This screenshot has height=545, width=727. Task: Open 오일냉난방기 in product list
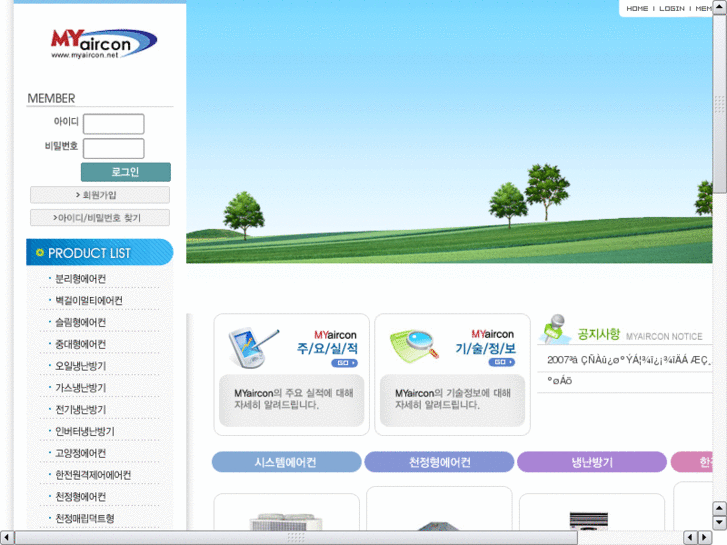click(80, 366)
